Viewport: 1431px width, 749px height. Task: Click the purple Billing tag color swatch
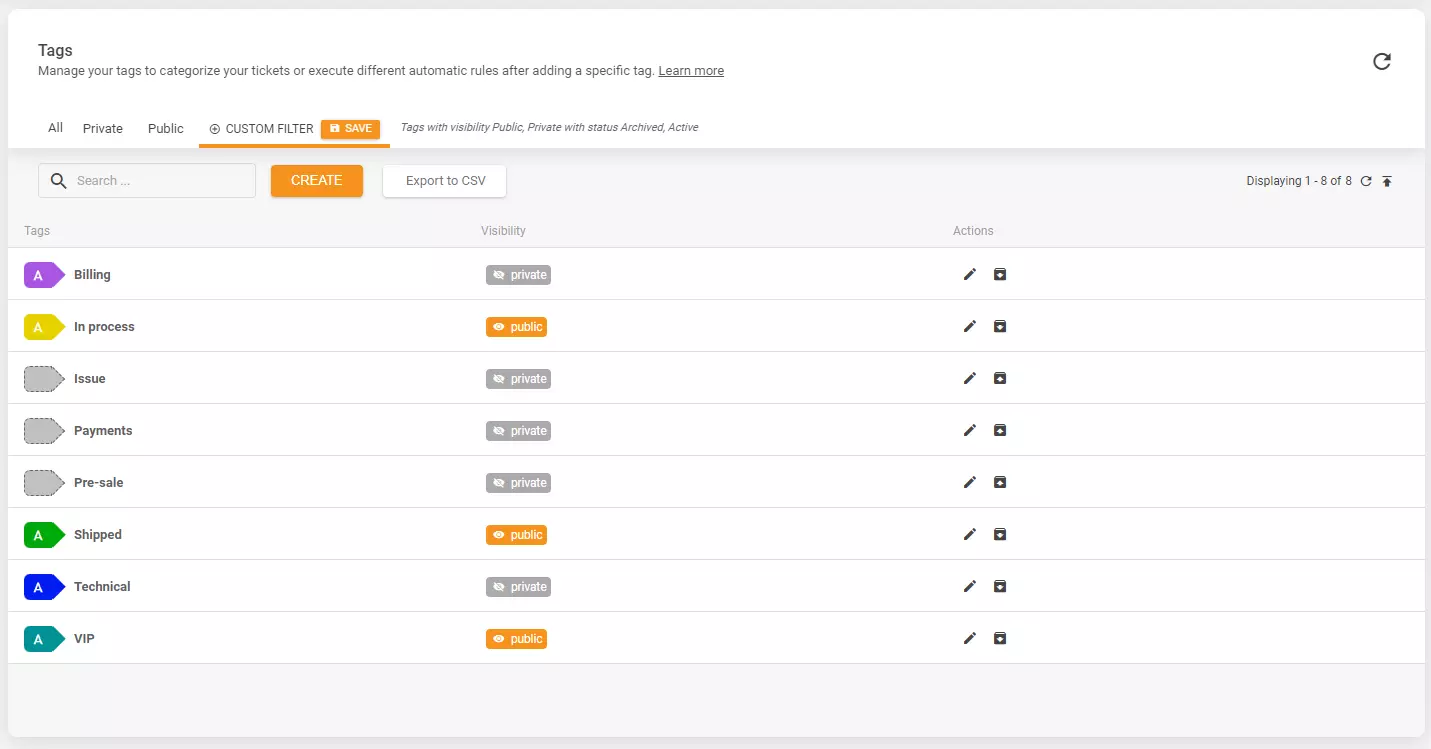41,274
